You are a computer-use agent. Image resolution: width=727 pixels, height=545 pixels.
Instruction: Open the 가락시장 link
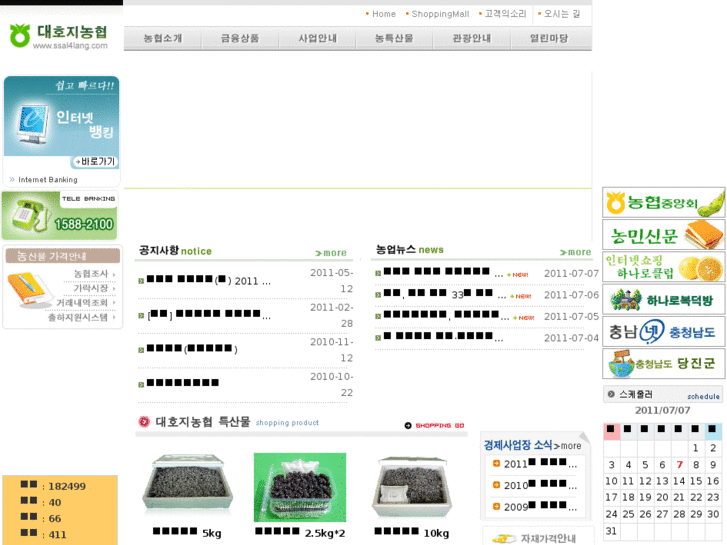tap(91, 288)
